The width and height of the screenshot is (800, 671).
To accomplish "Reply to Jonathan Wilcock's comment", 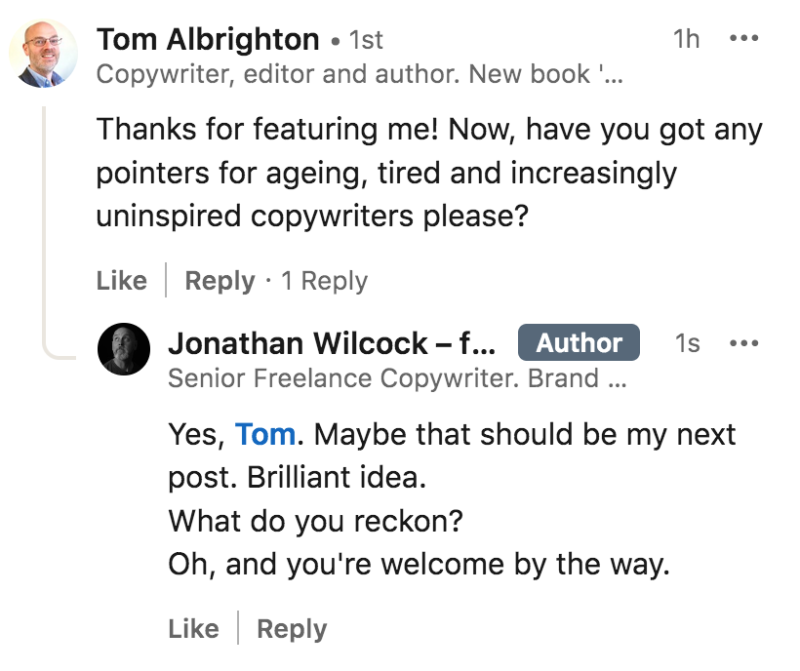I will pos(292,629).
